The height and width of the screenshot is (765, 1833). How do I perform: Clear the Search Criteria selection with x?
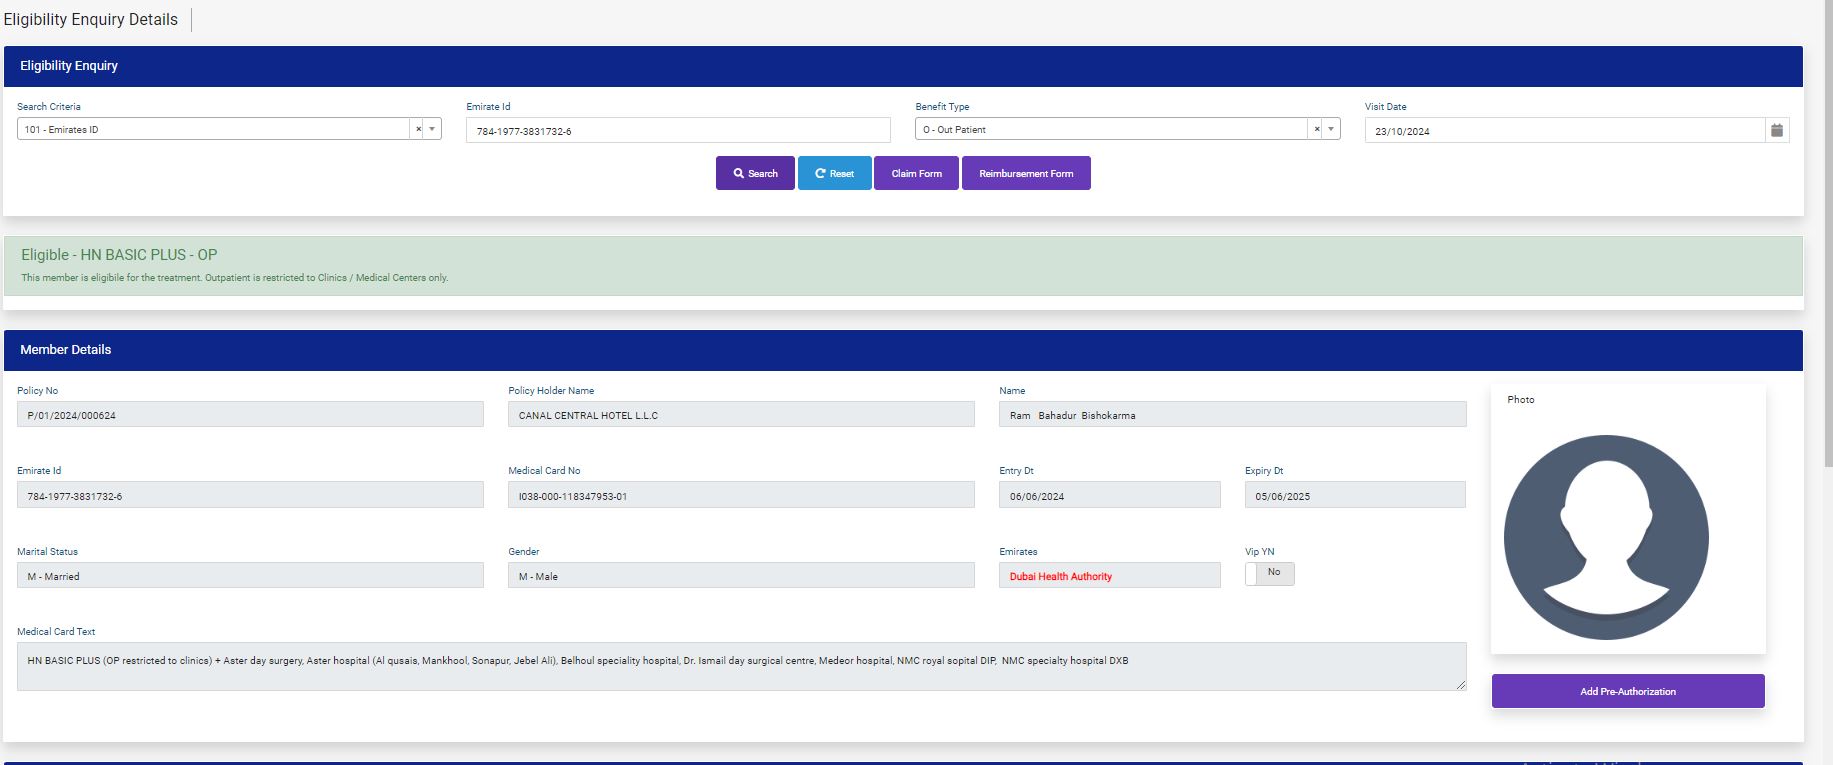[x=418, y=129]
